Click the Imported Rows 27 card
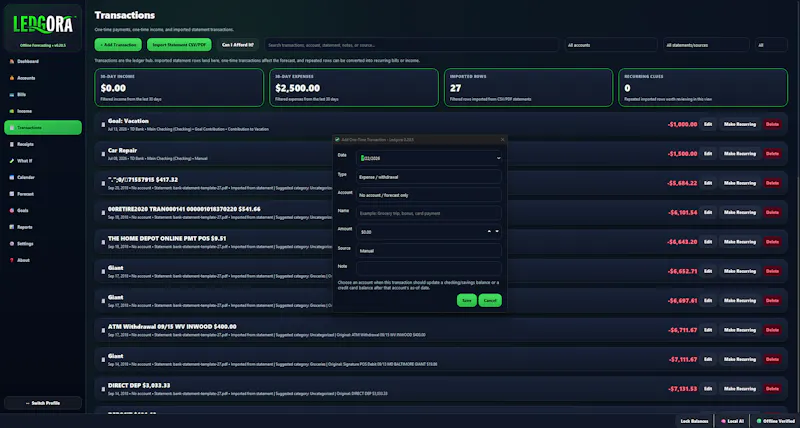This screenshot has width=800, height=428. pyautogui.click(x=528, y=88)
